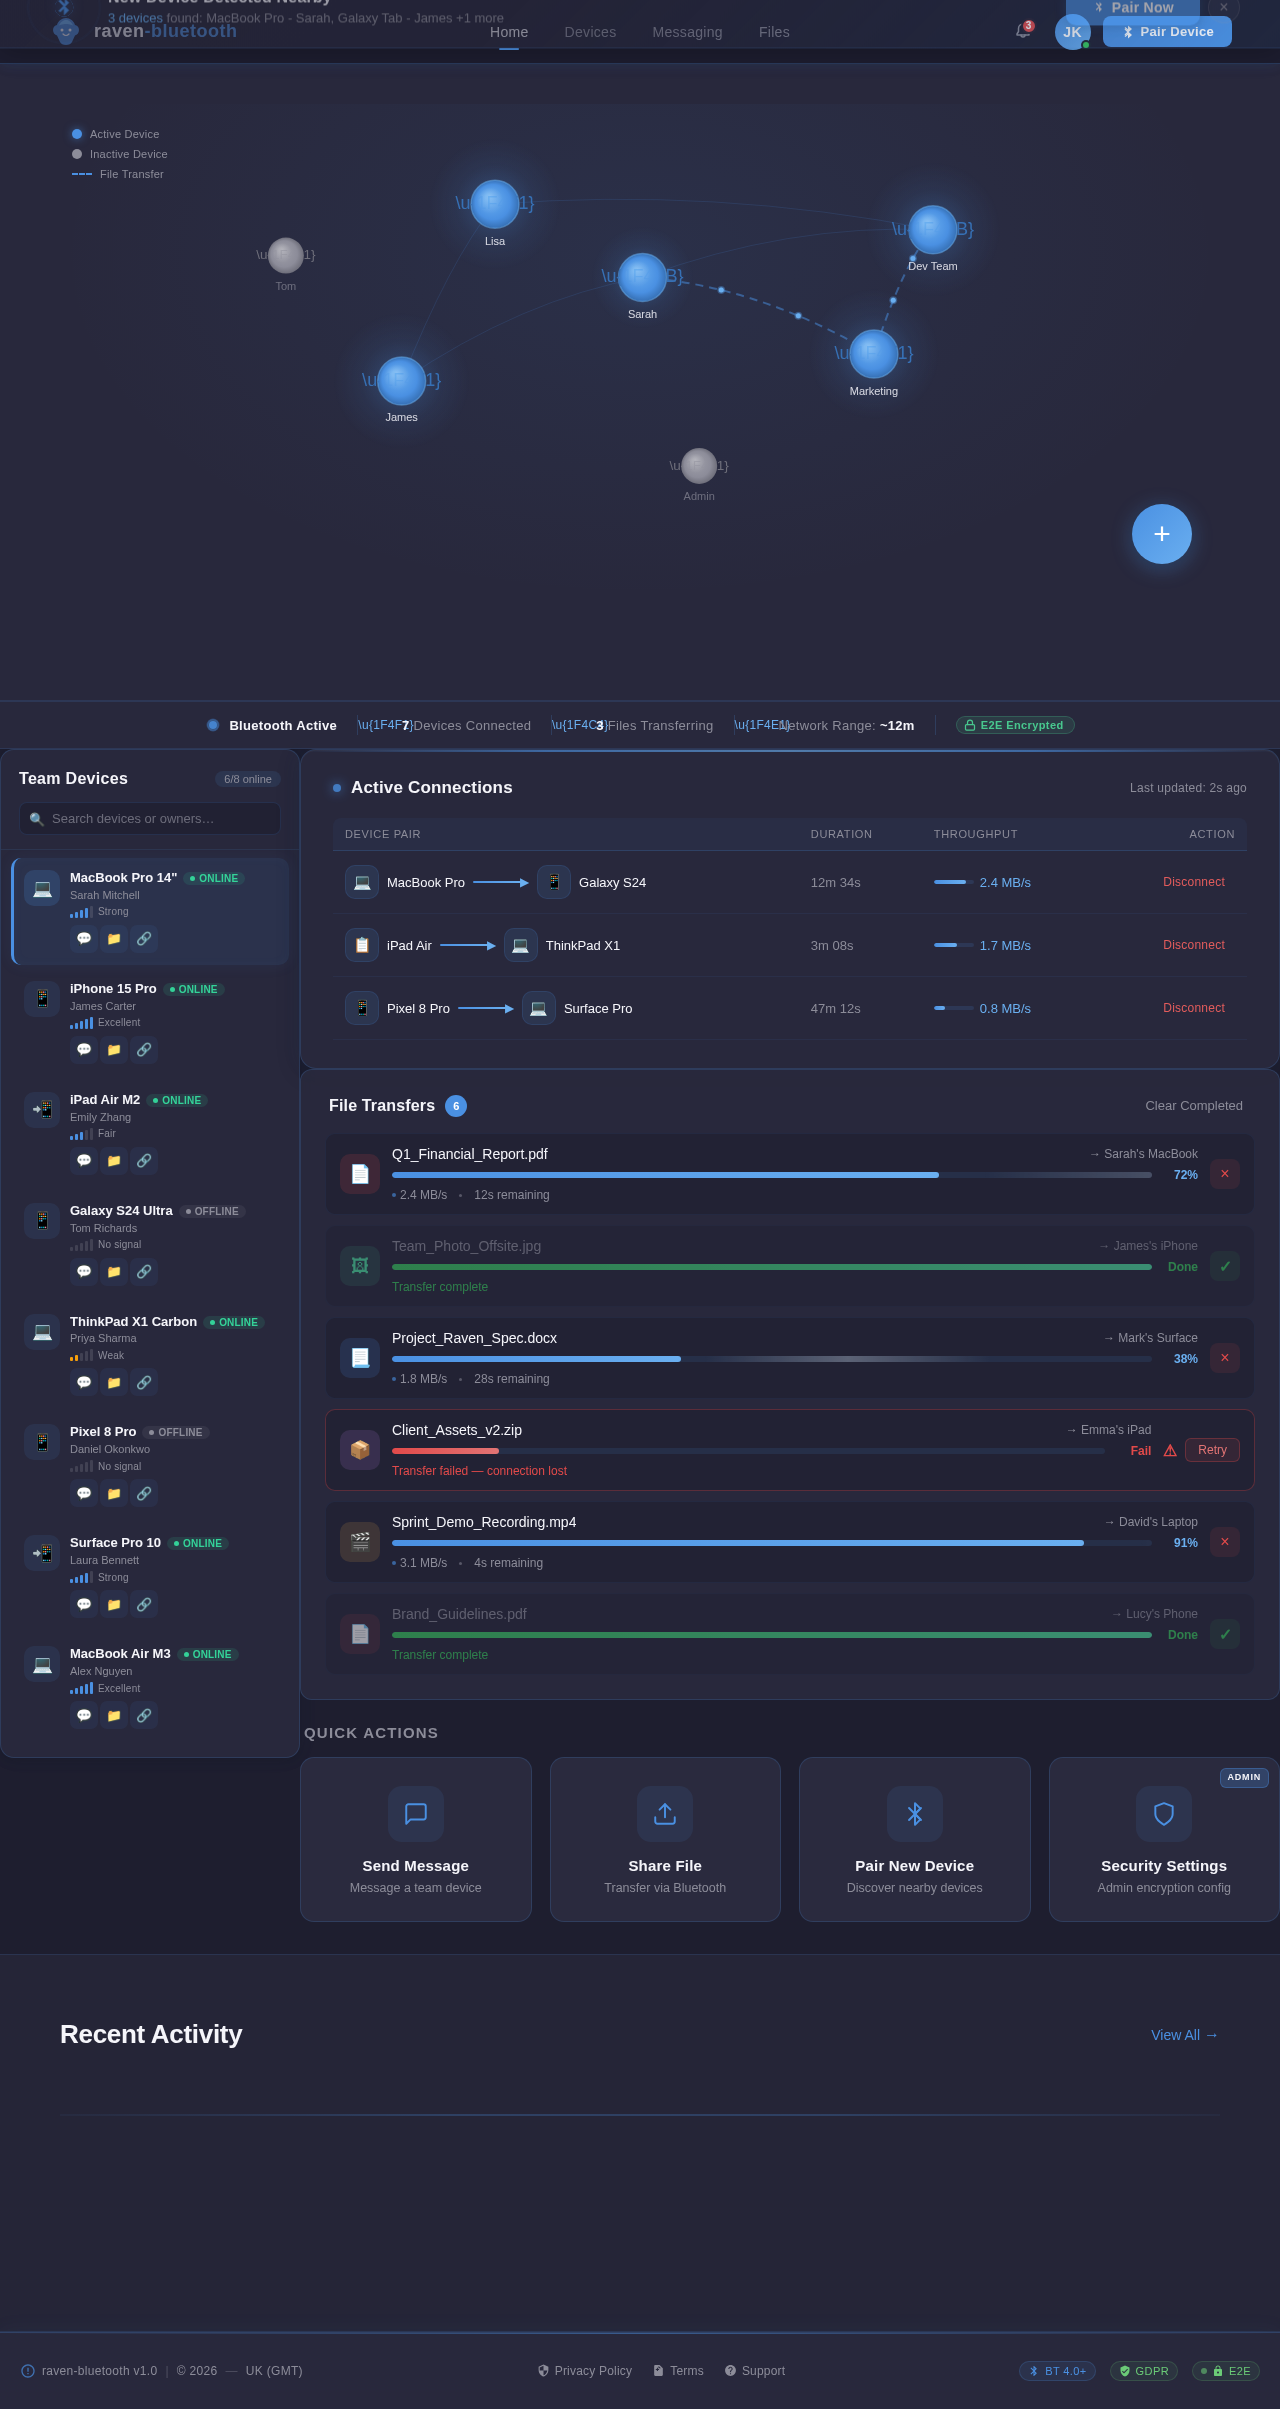Screen dimensions: 1280x2409
Task: Open the notifications bell icon
Action: [1022, 31]
